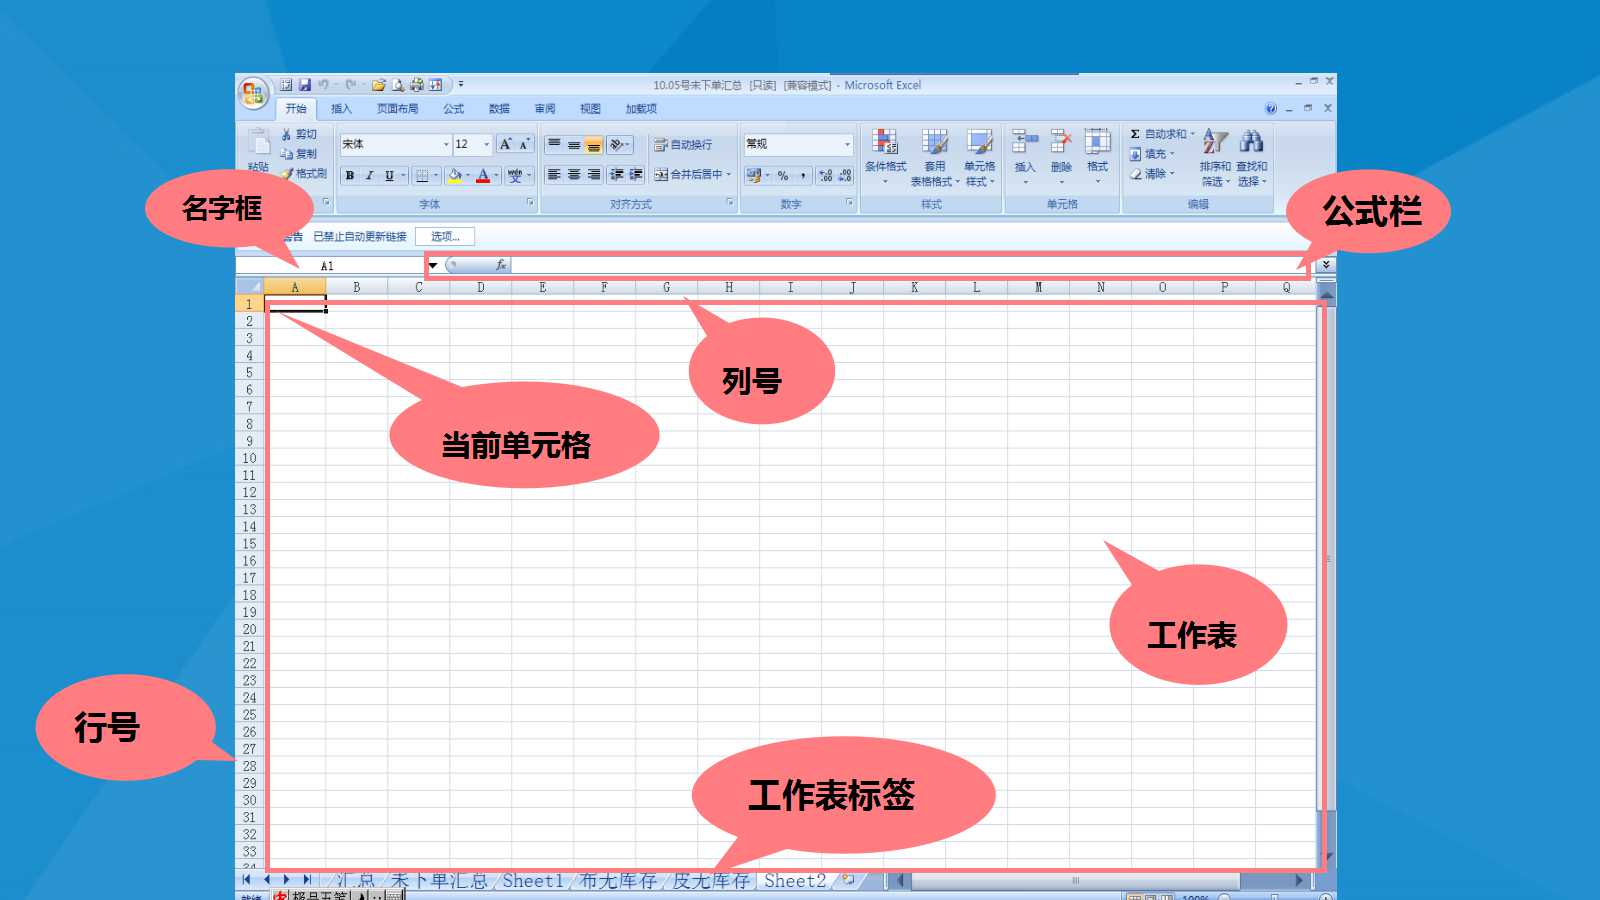The width and height of the screenshot is (1600, 900).
Task: Select the bold formatting icon
Action: coord(350,175)
